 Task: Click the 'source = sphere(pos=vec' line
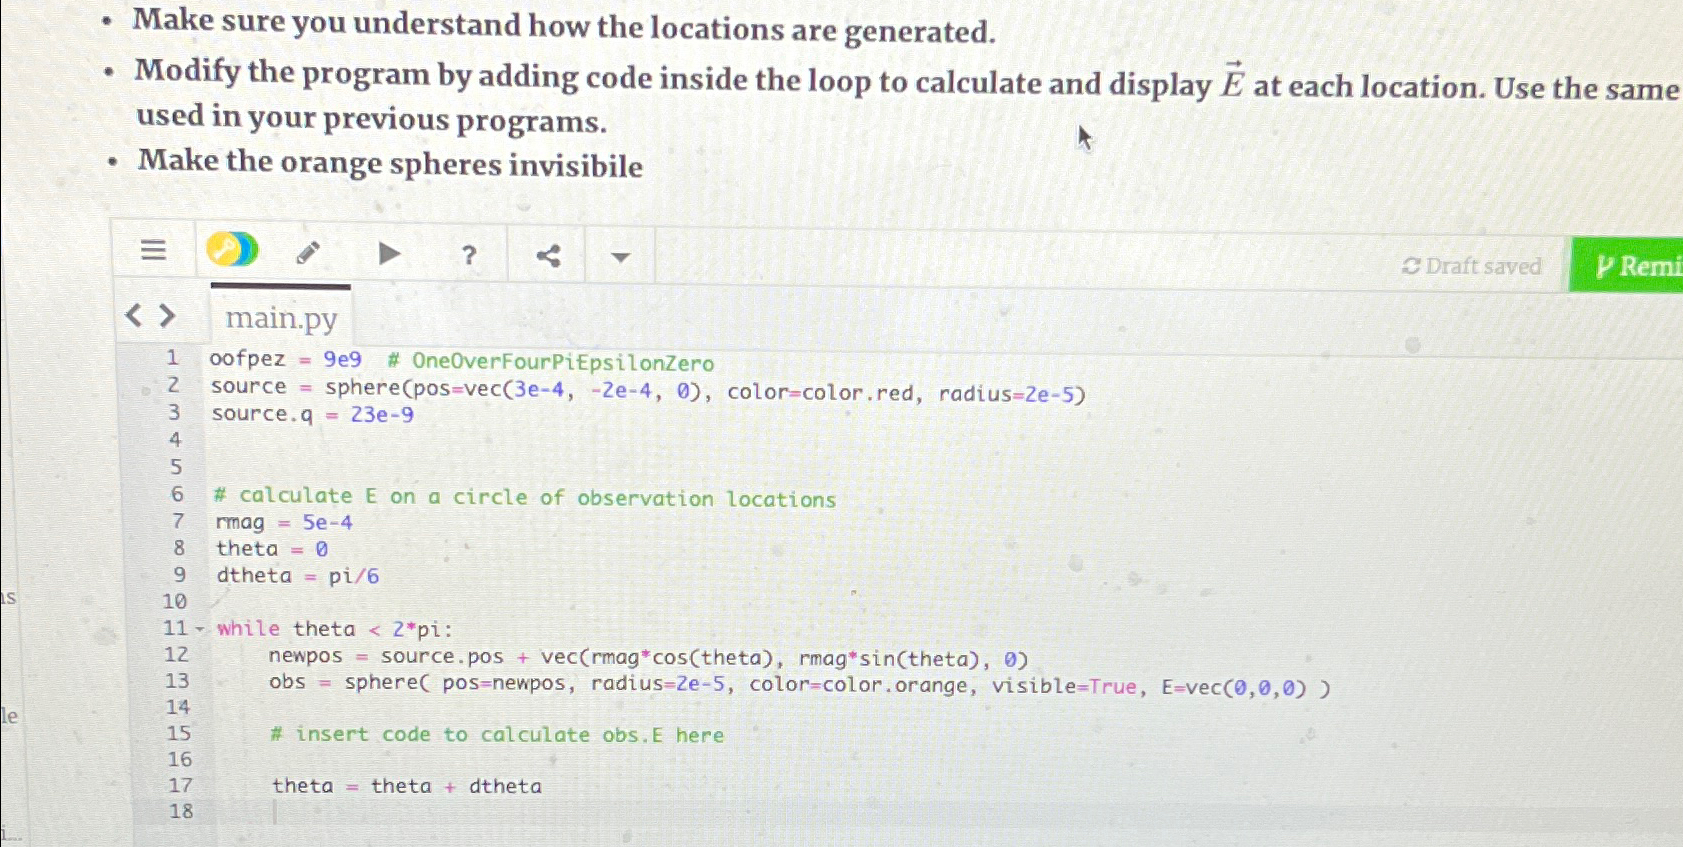[x=648, y=390]
